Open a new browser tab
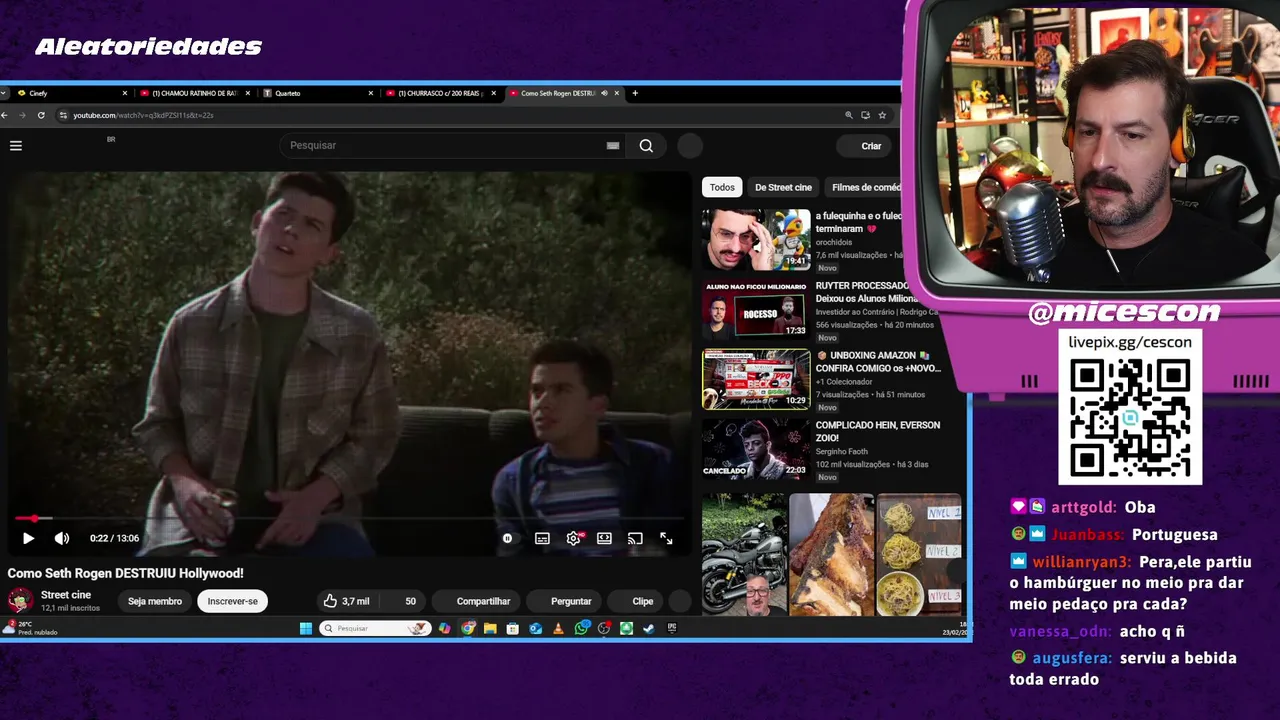The width and height of the screenshot is (1280, 720). [x=635, y=93]
